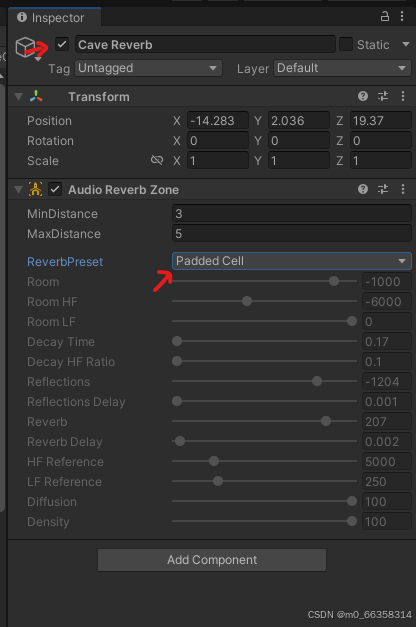Select the Inspector tab

pyautogui.click(x=54, y=18)
